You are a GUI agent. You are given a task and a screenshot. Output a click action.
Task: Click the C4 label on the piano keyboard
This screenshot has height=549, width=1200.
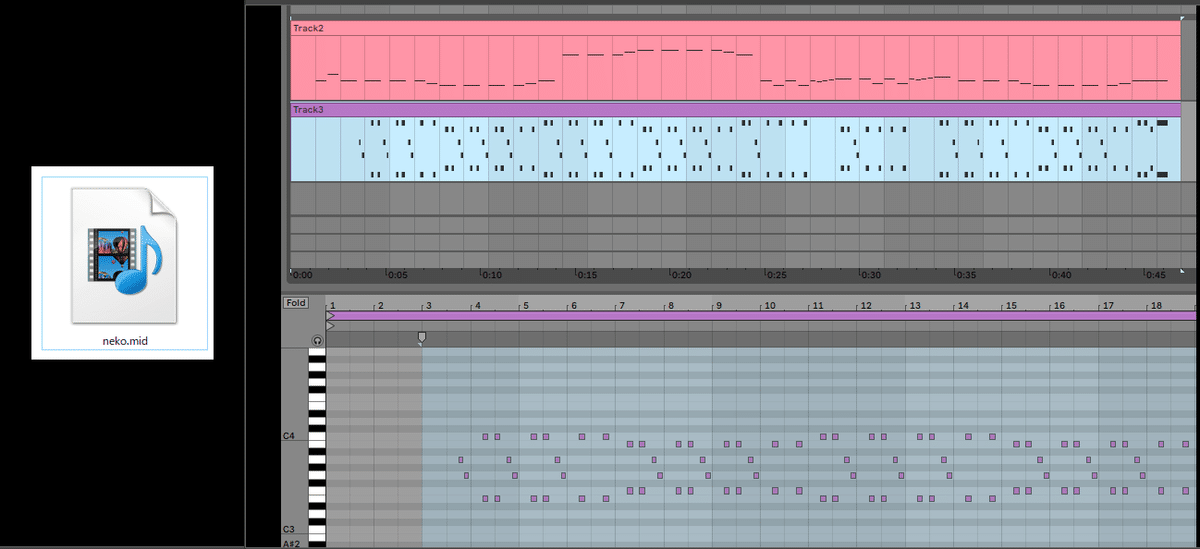pyautogui.click(x=289, y=437)
